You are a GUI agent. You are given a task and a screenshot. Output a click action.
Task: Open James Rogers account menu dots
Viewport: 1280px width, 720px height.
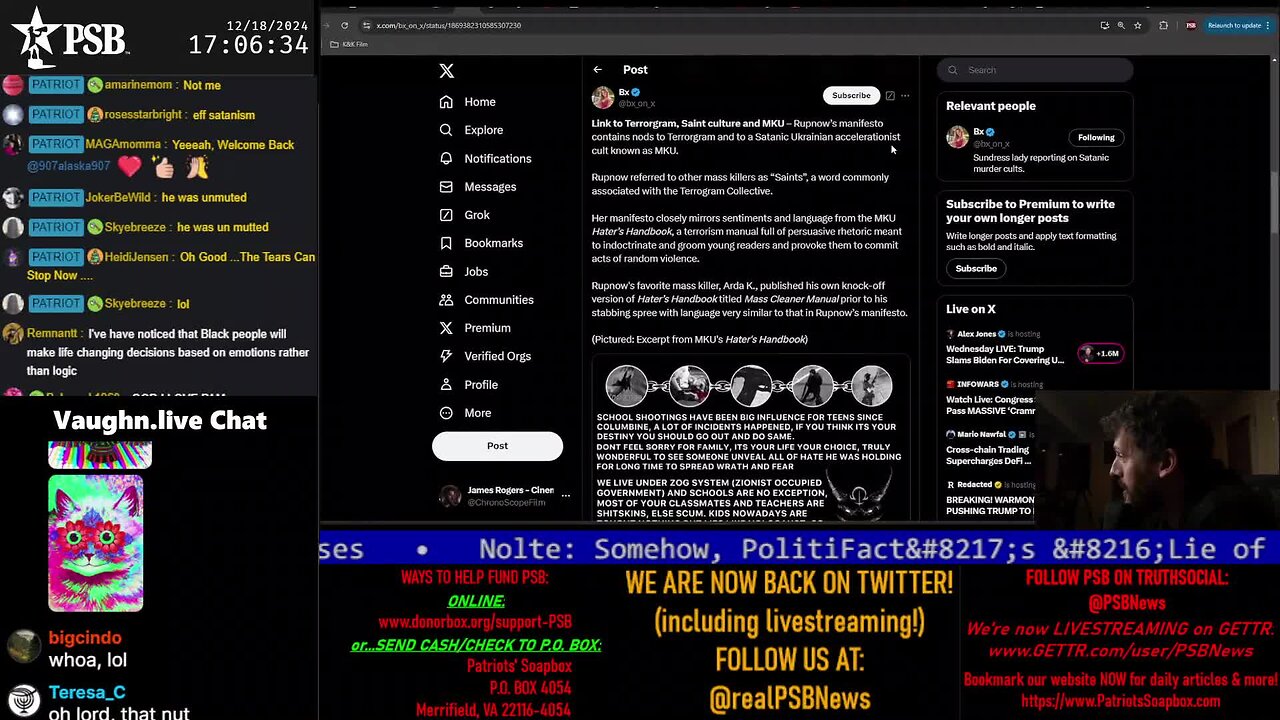[566, 495]
